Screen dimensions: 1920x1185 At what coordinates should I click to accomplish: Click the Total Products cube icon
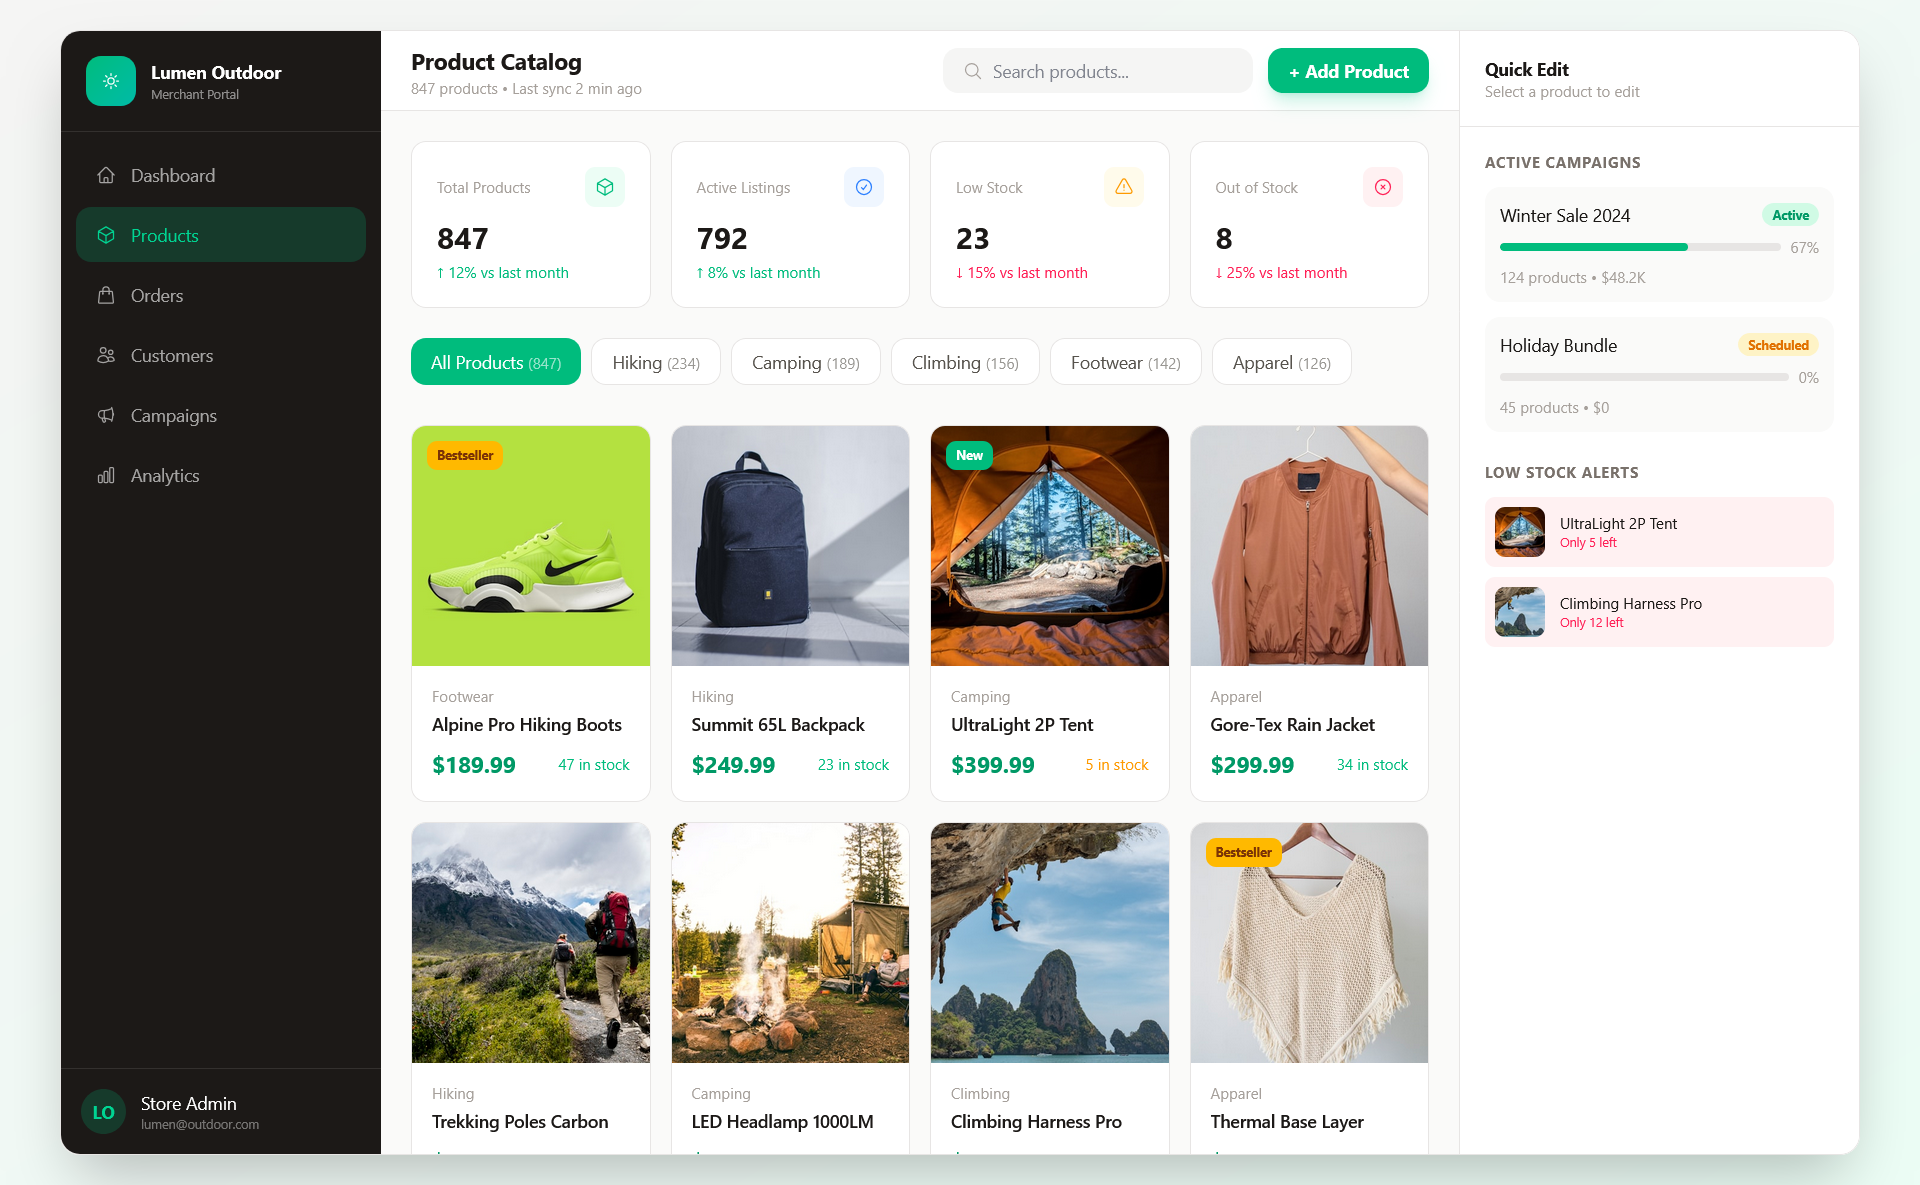tap(604, 187)
